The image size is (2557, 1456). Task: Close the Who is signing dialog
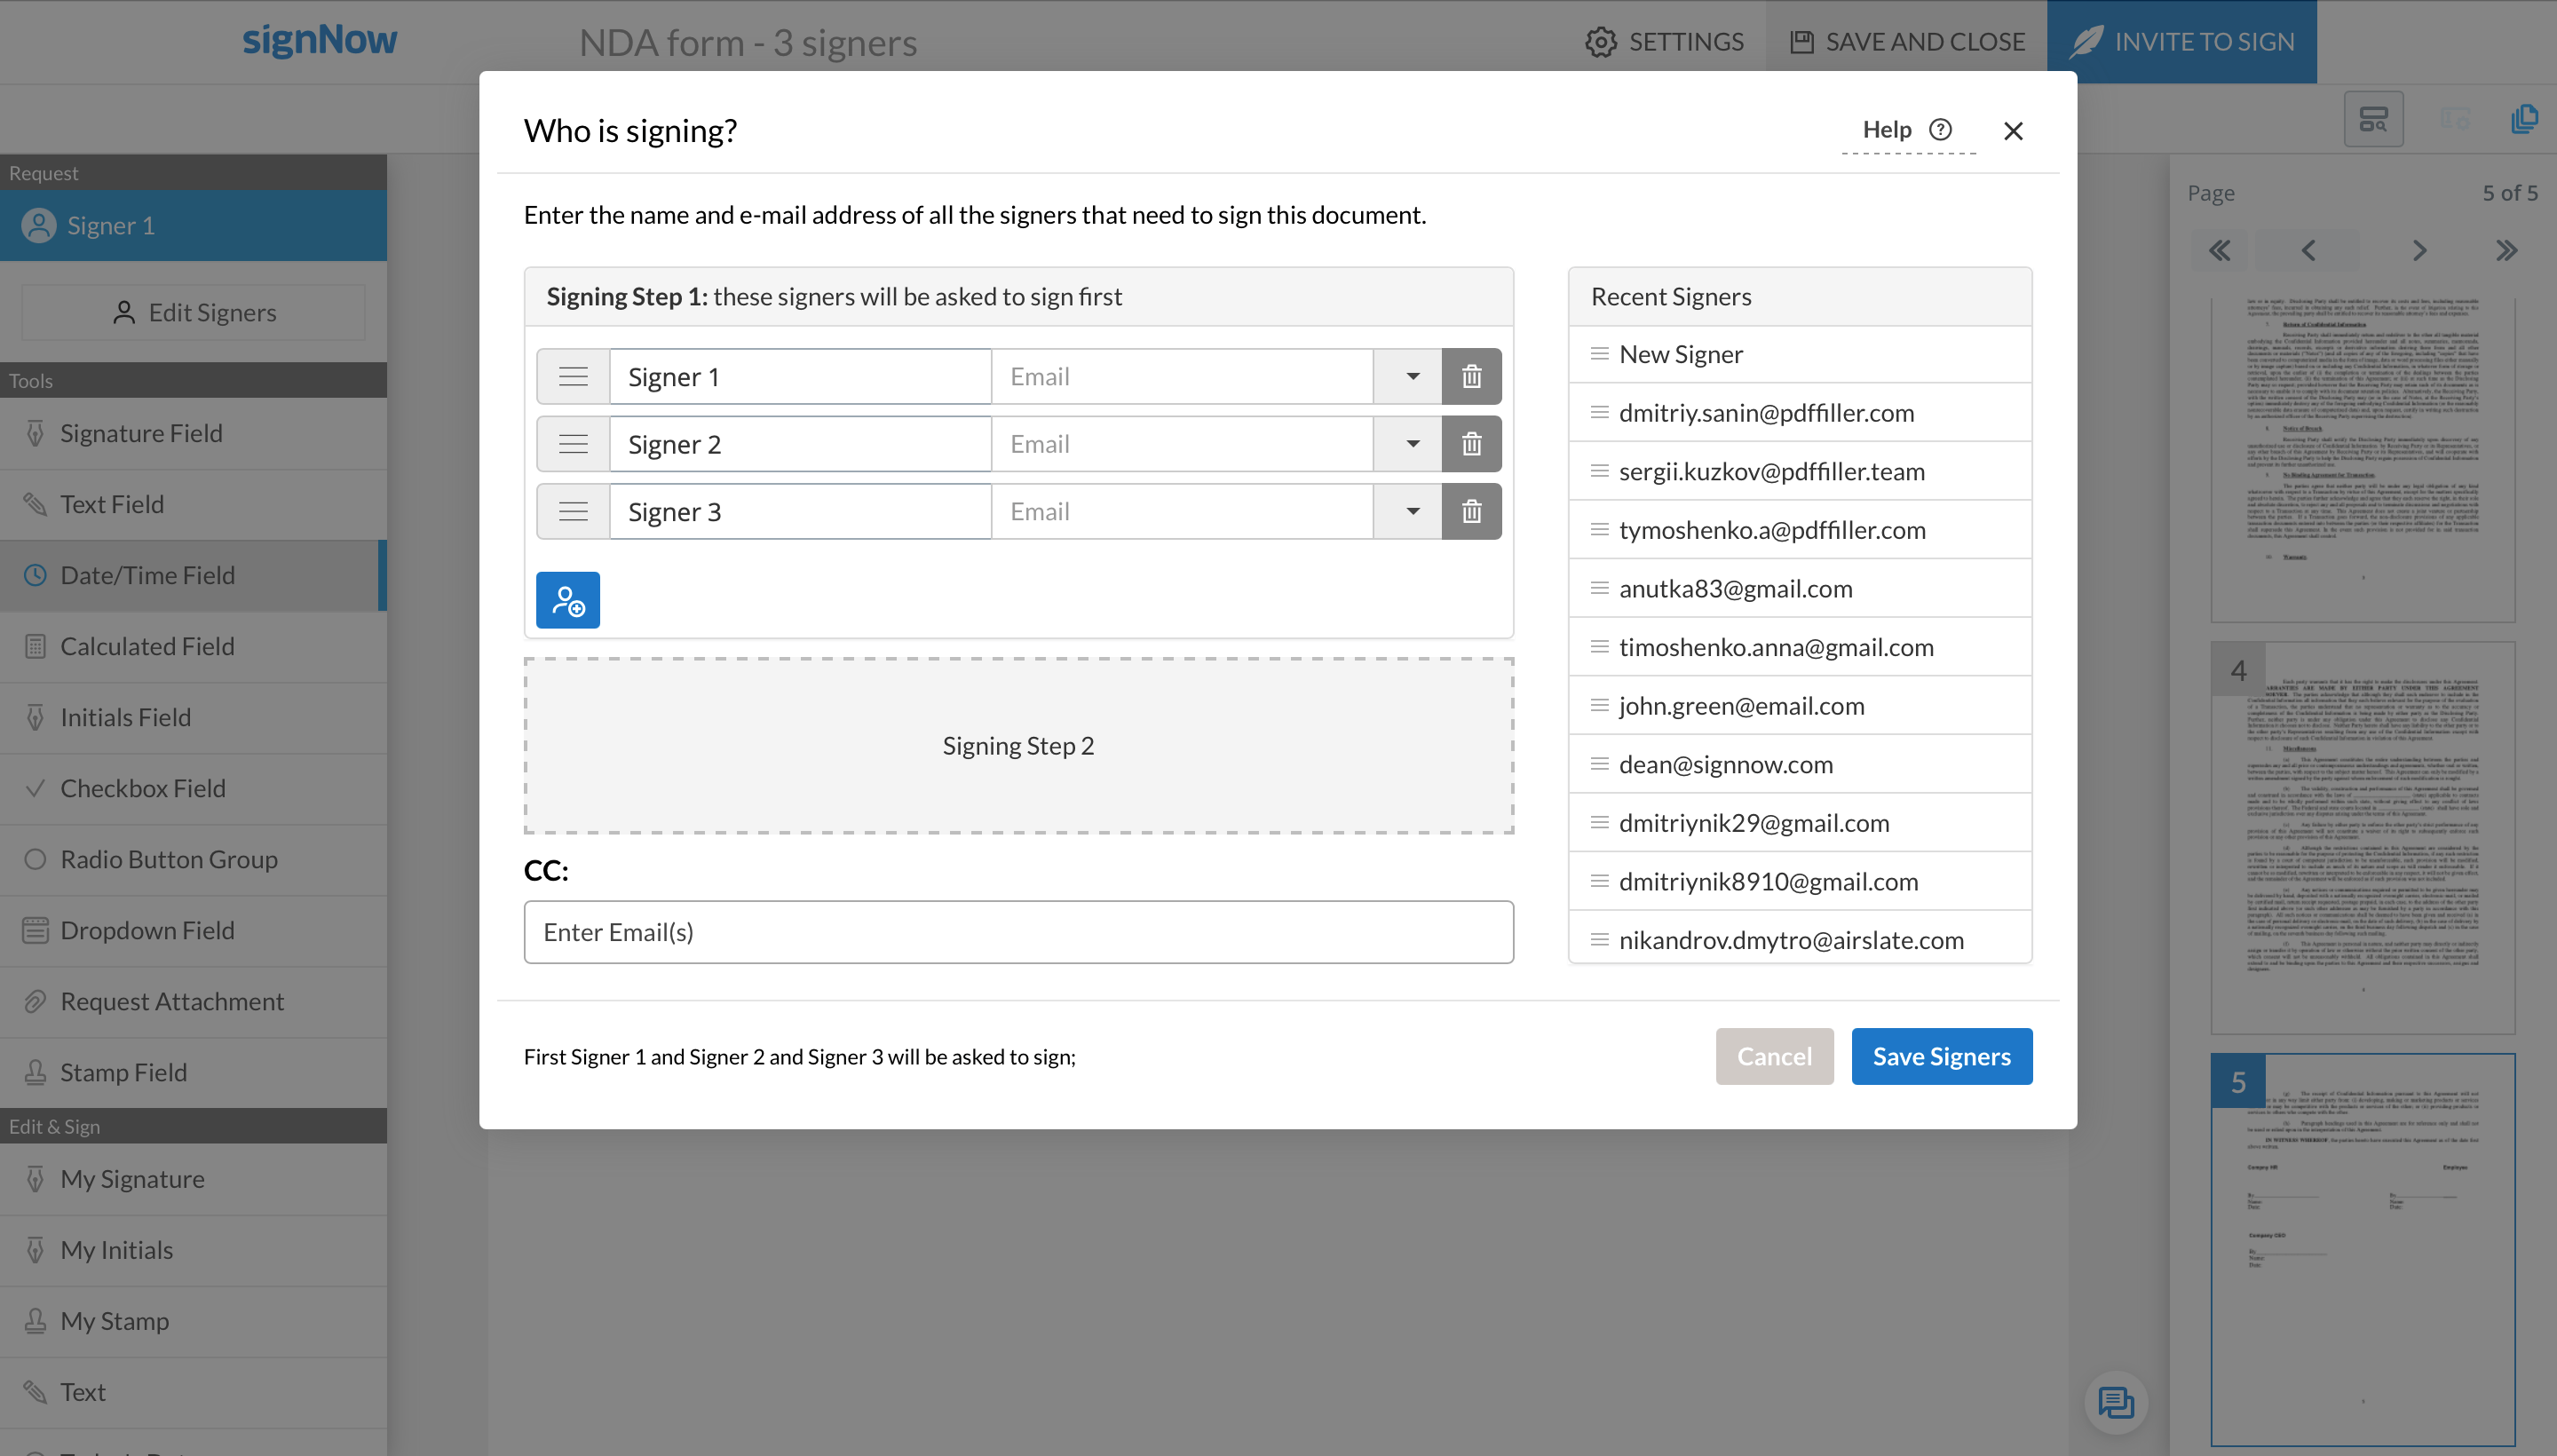coord(2013,131)
